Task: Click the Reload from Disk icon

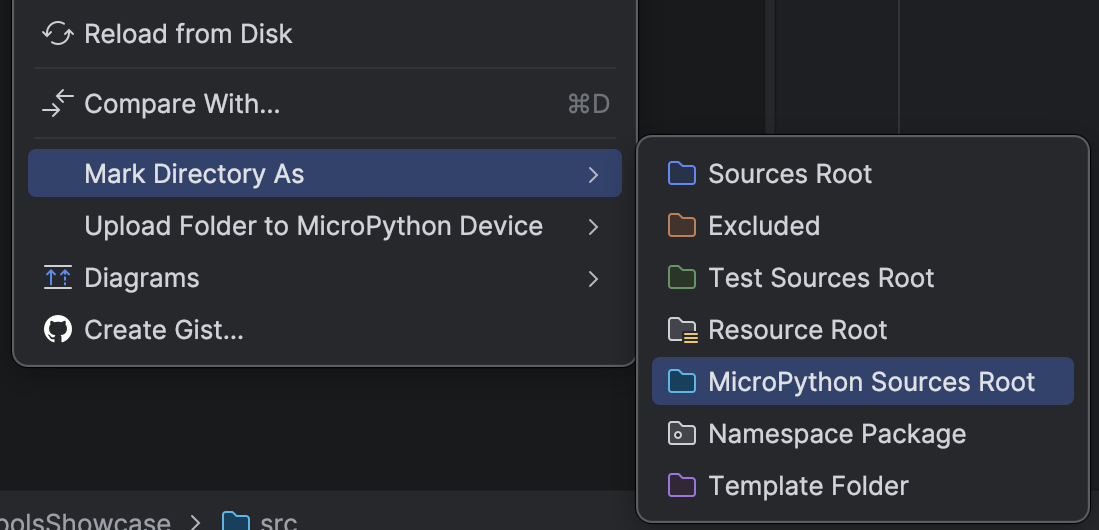Action: pos(57,34)
